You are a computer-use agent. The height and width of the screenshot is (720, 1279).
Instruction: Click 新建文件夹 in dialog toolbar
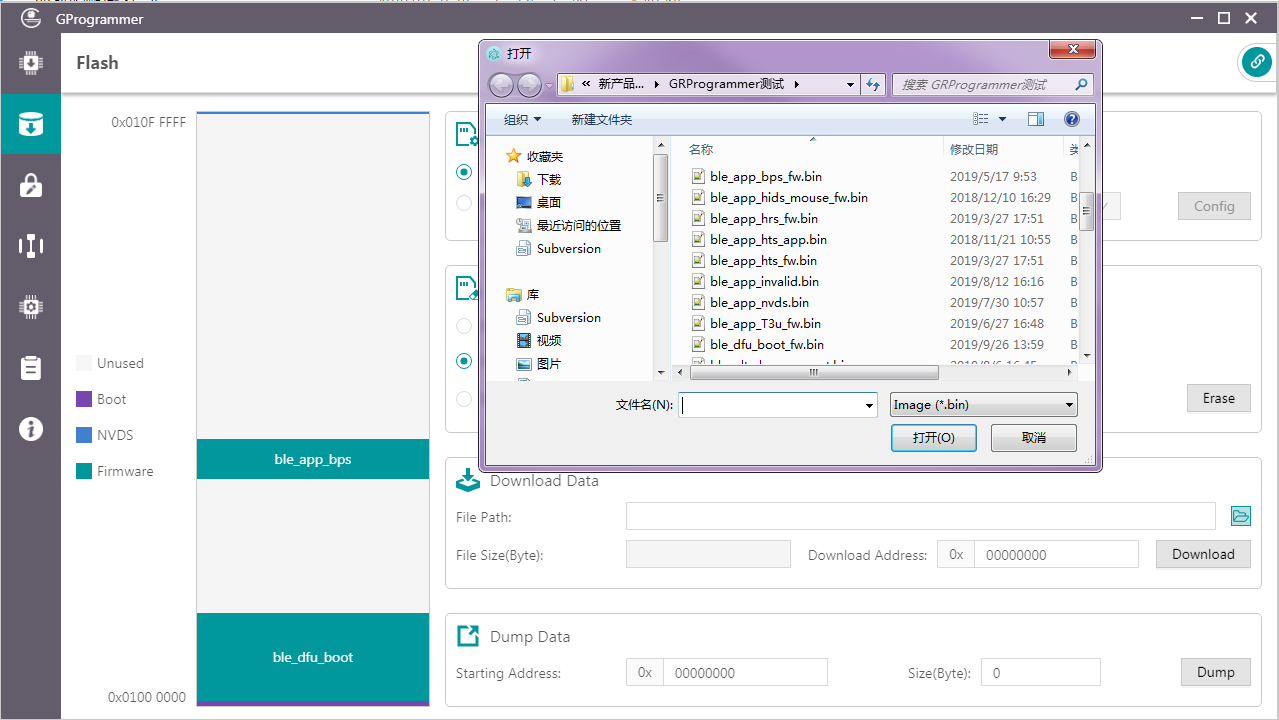point(601,120)
